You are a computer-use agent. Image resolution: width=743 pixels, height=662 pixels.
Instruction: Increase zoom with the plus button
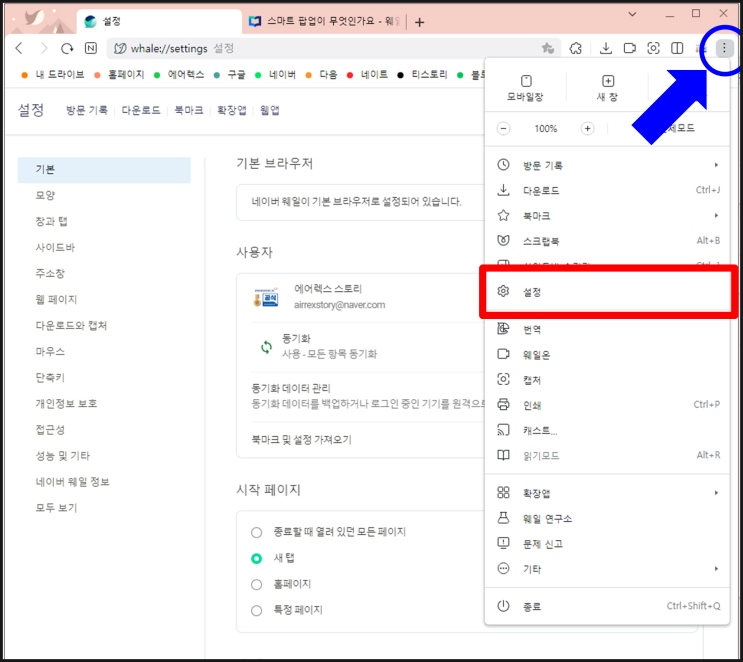(x=587, y=128)
